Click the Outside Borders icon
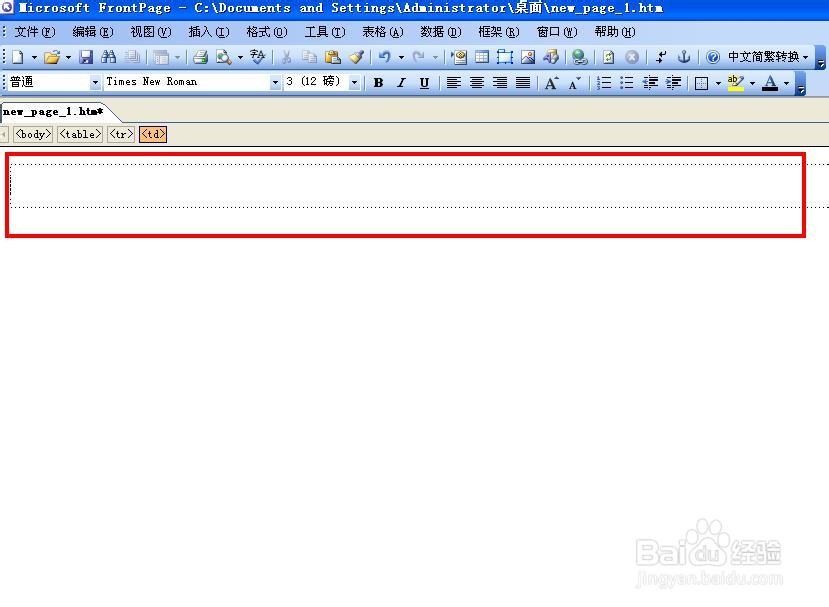The width and height of the screenshot is (829, 607). coord(702,83)
